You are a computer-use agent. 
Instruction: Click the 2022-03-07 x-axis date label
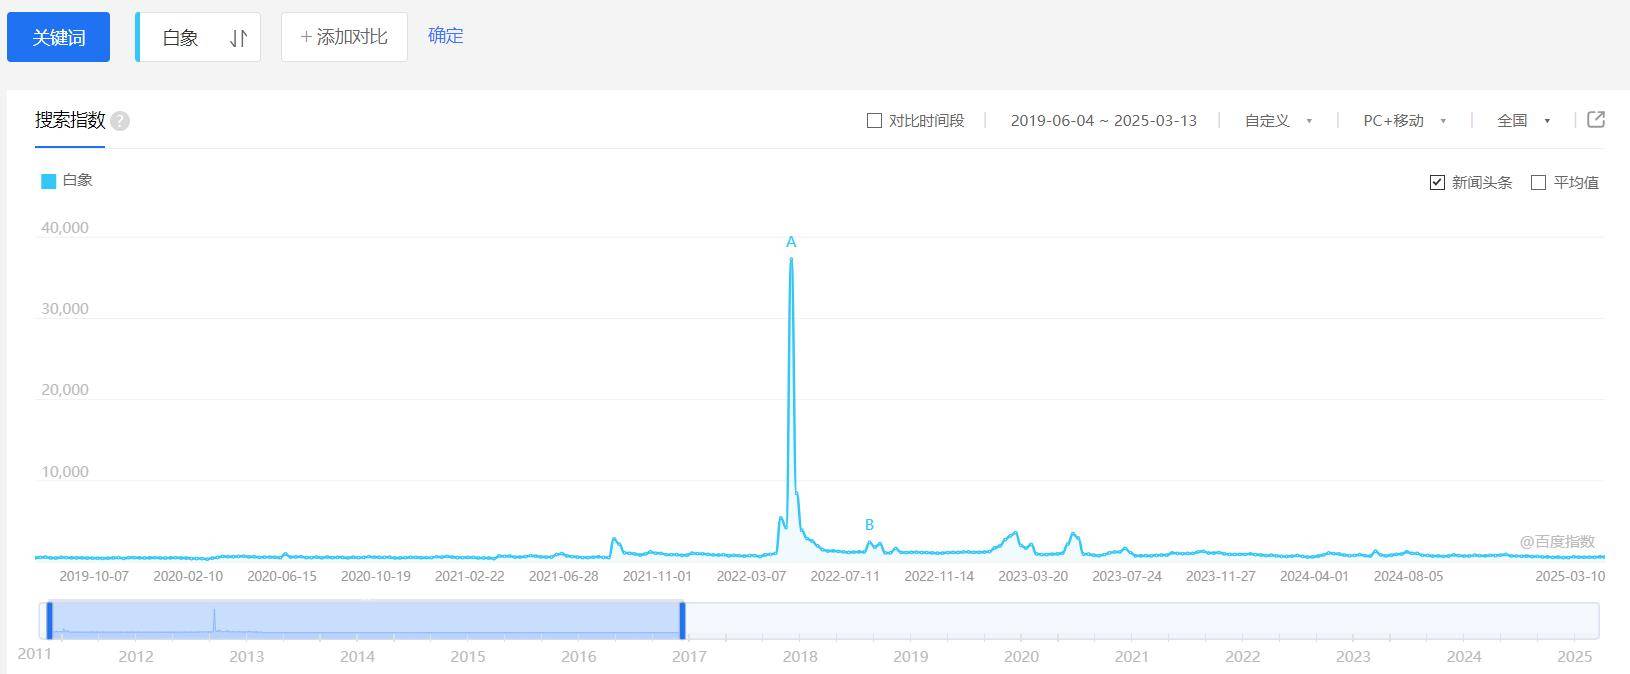[751, 576]
